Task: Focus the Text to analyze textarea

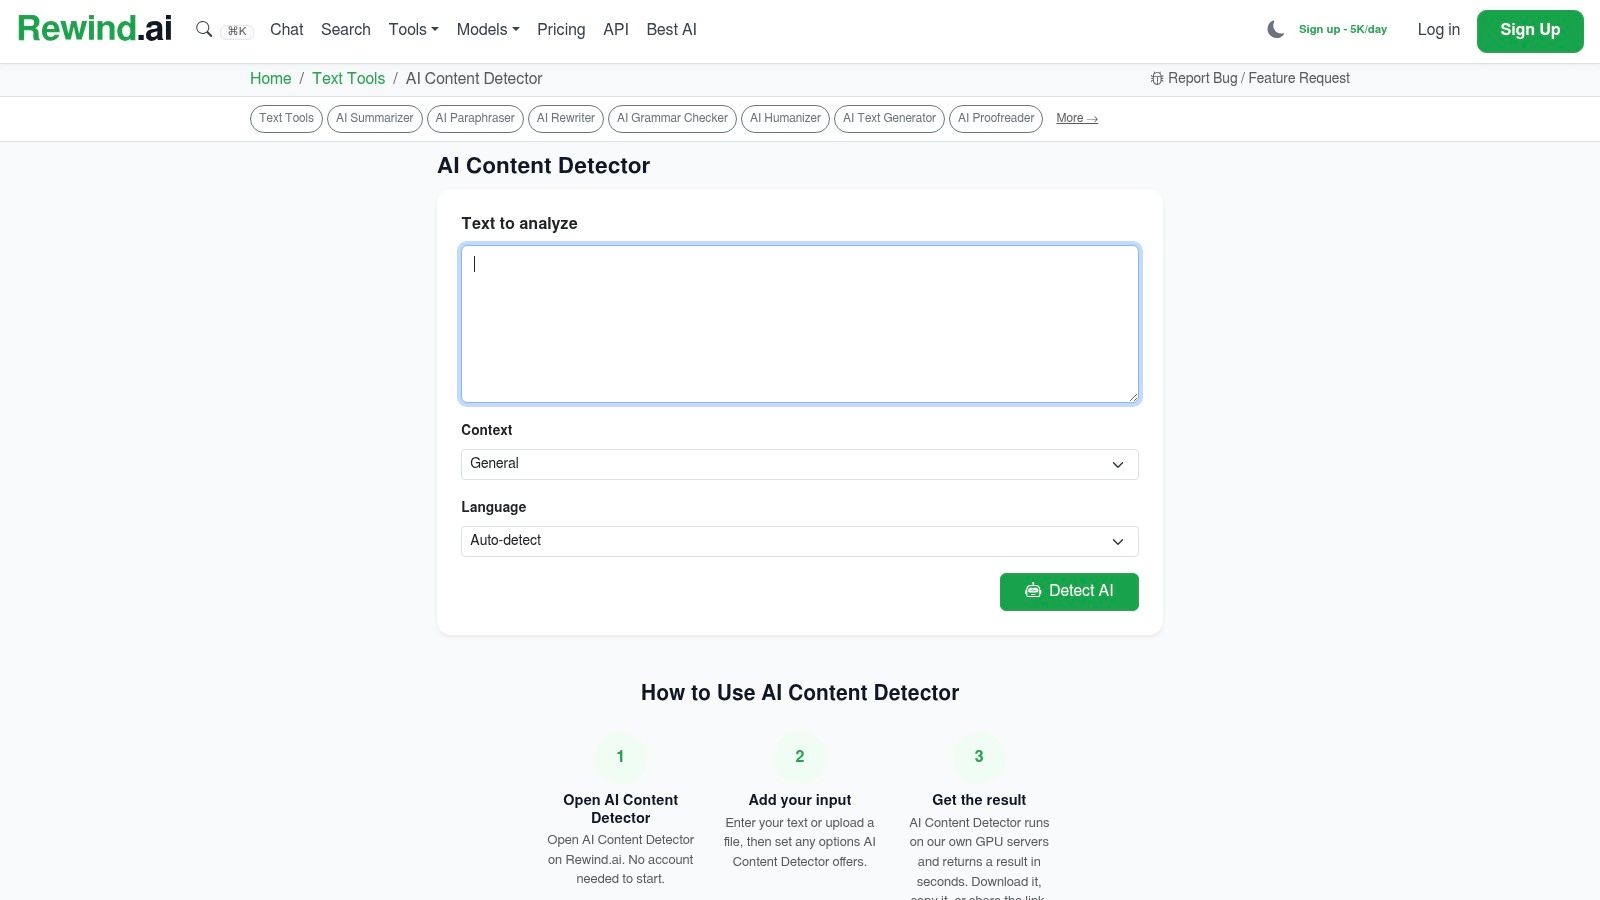Action: (800, 324)
